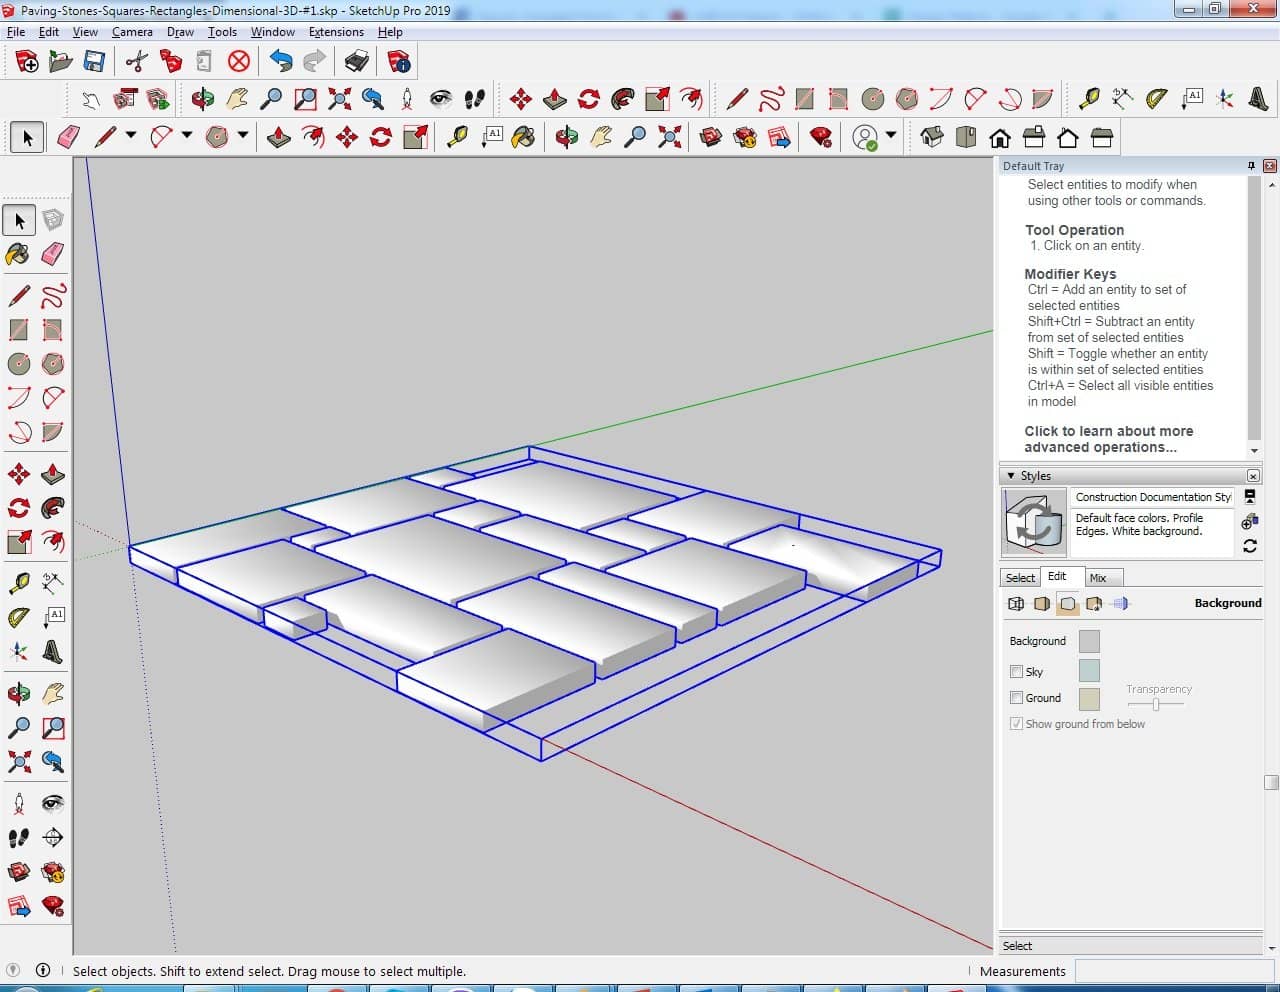
Task: Click the Print icon in the top toolbar
Action: click(x=357, y=62)
